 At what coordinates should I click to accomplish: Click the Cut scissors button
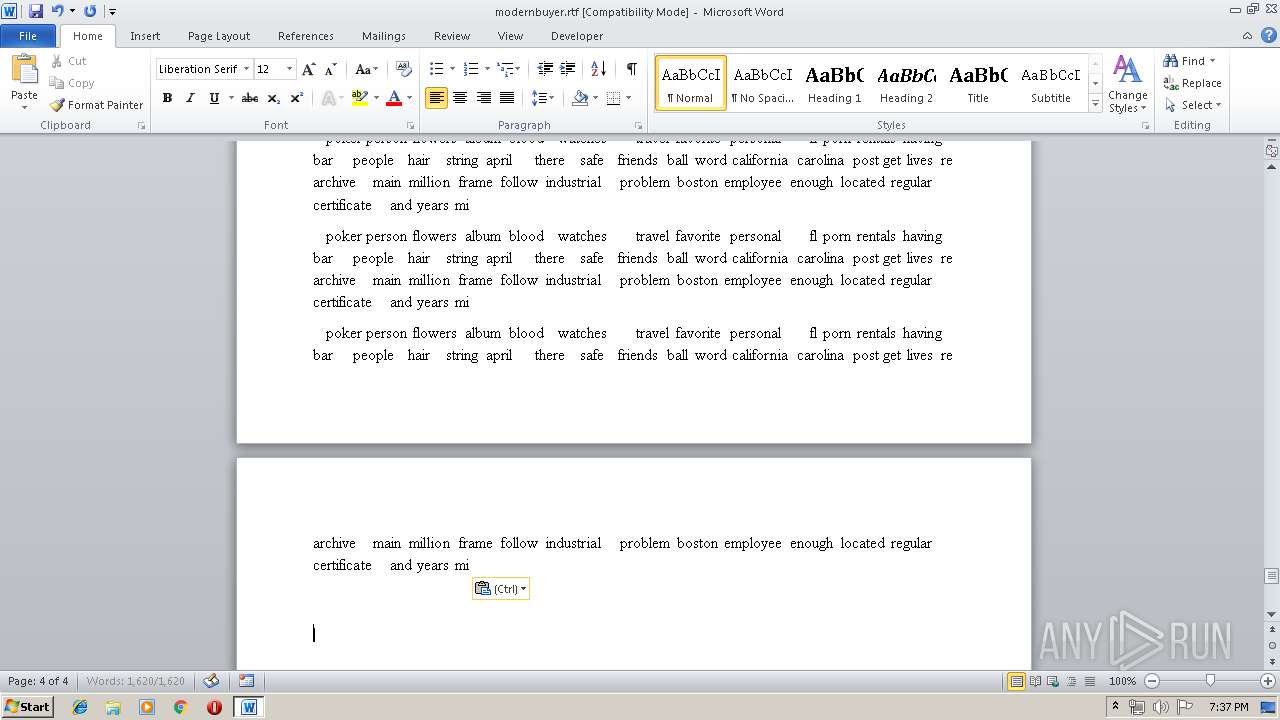pos(69,61)
